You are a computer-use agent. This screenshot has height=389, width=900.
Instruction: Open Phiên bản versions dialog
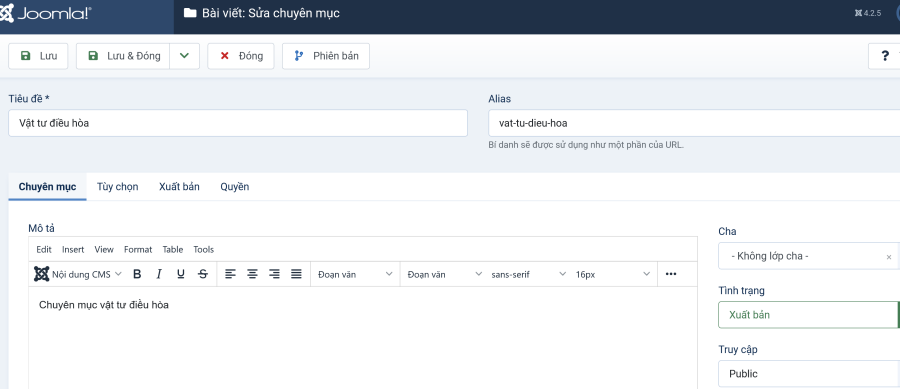click(325, 56)
